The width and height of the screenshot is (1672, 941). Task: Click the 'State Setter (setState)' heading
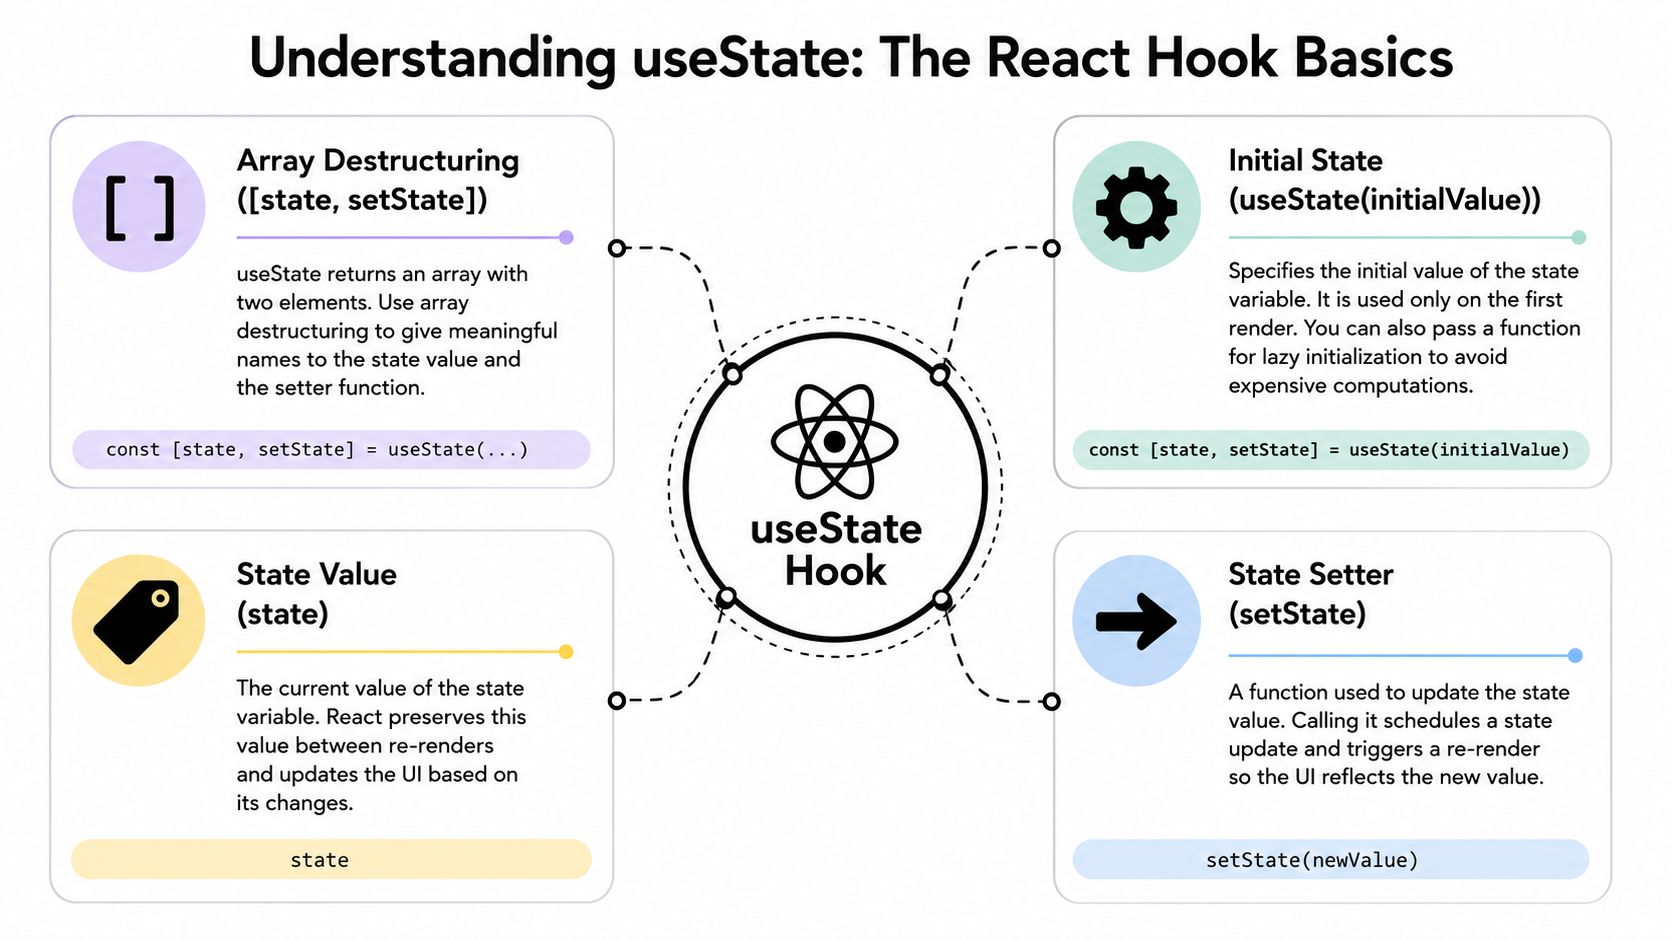pyautogui.click(x=1310, y=594)
